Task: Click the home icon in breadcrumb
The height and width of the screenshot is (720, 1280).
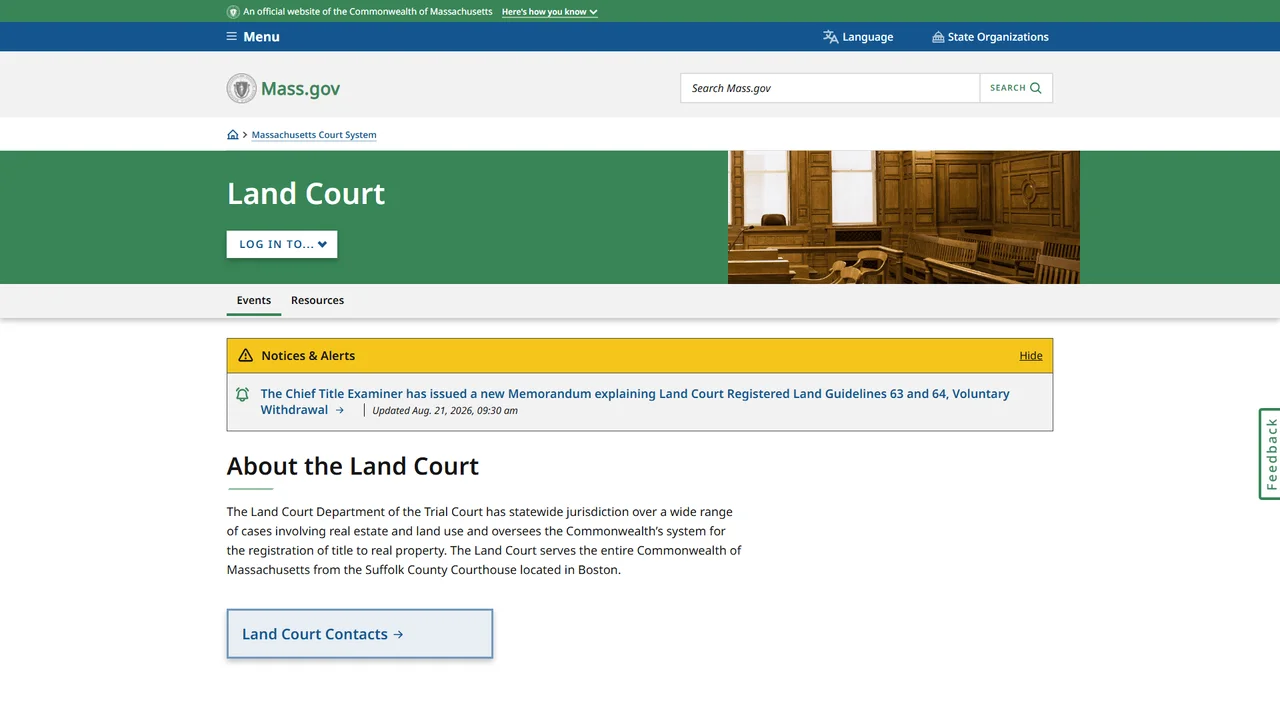Action: point(233,135)
